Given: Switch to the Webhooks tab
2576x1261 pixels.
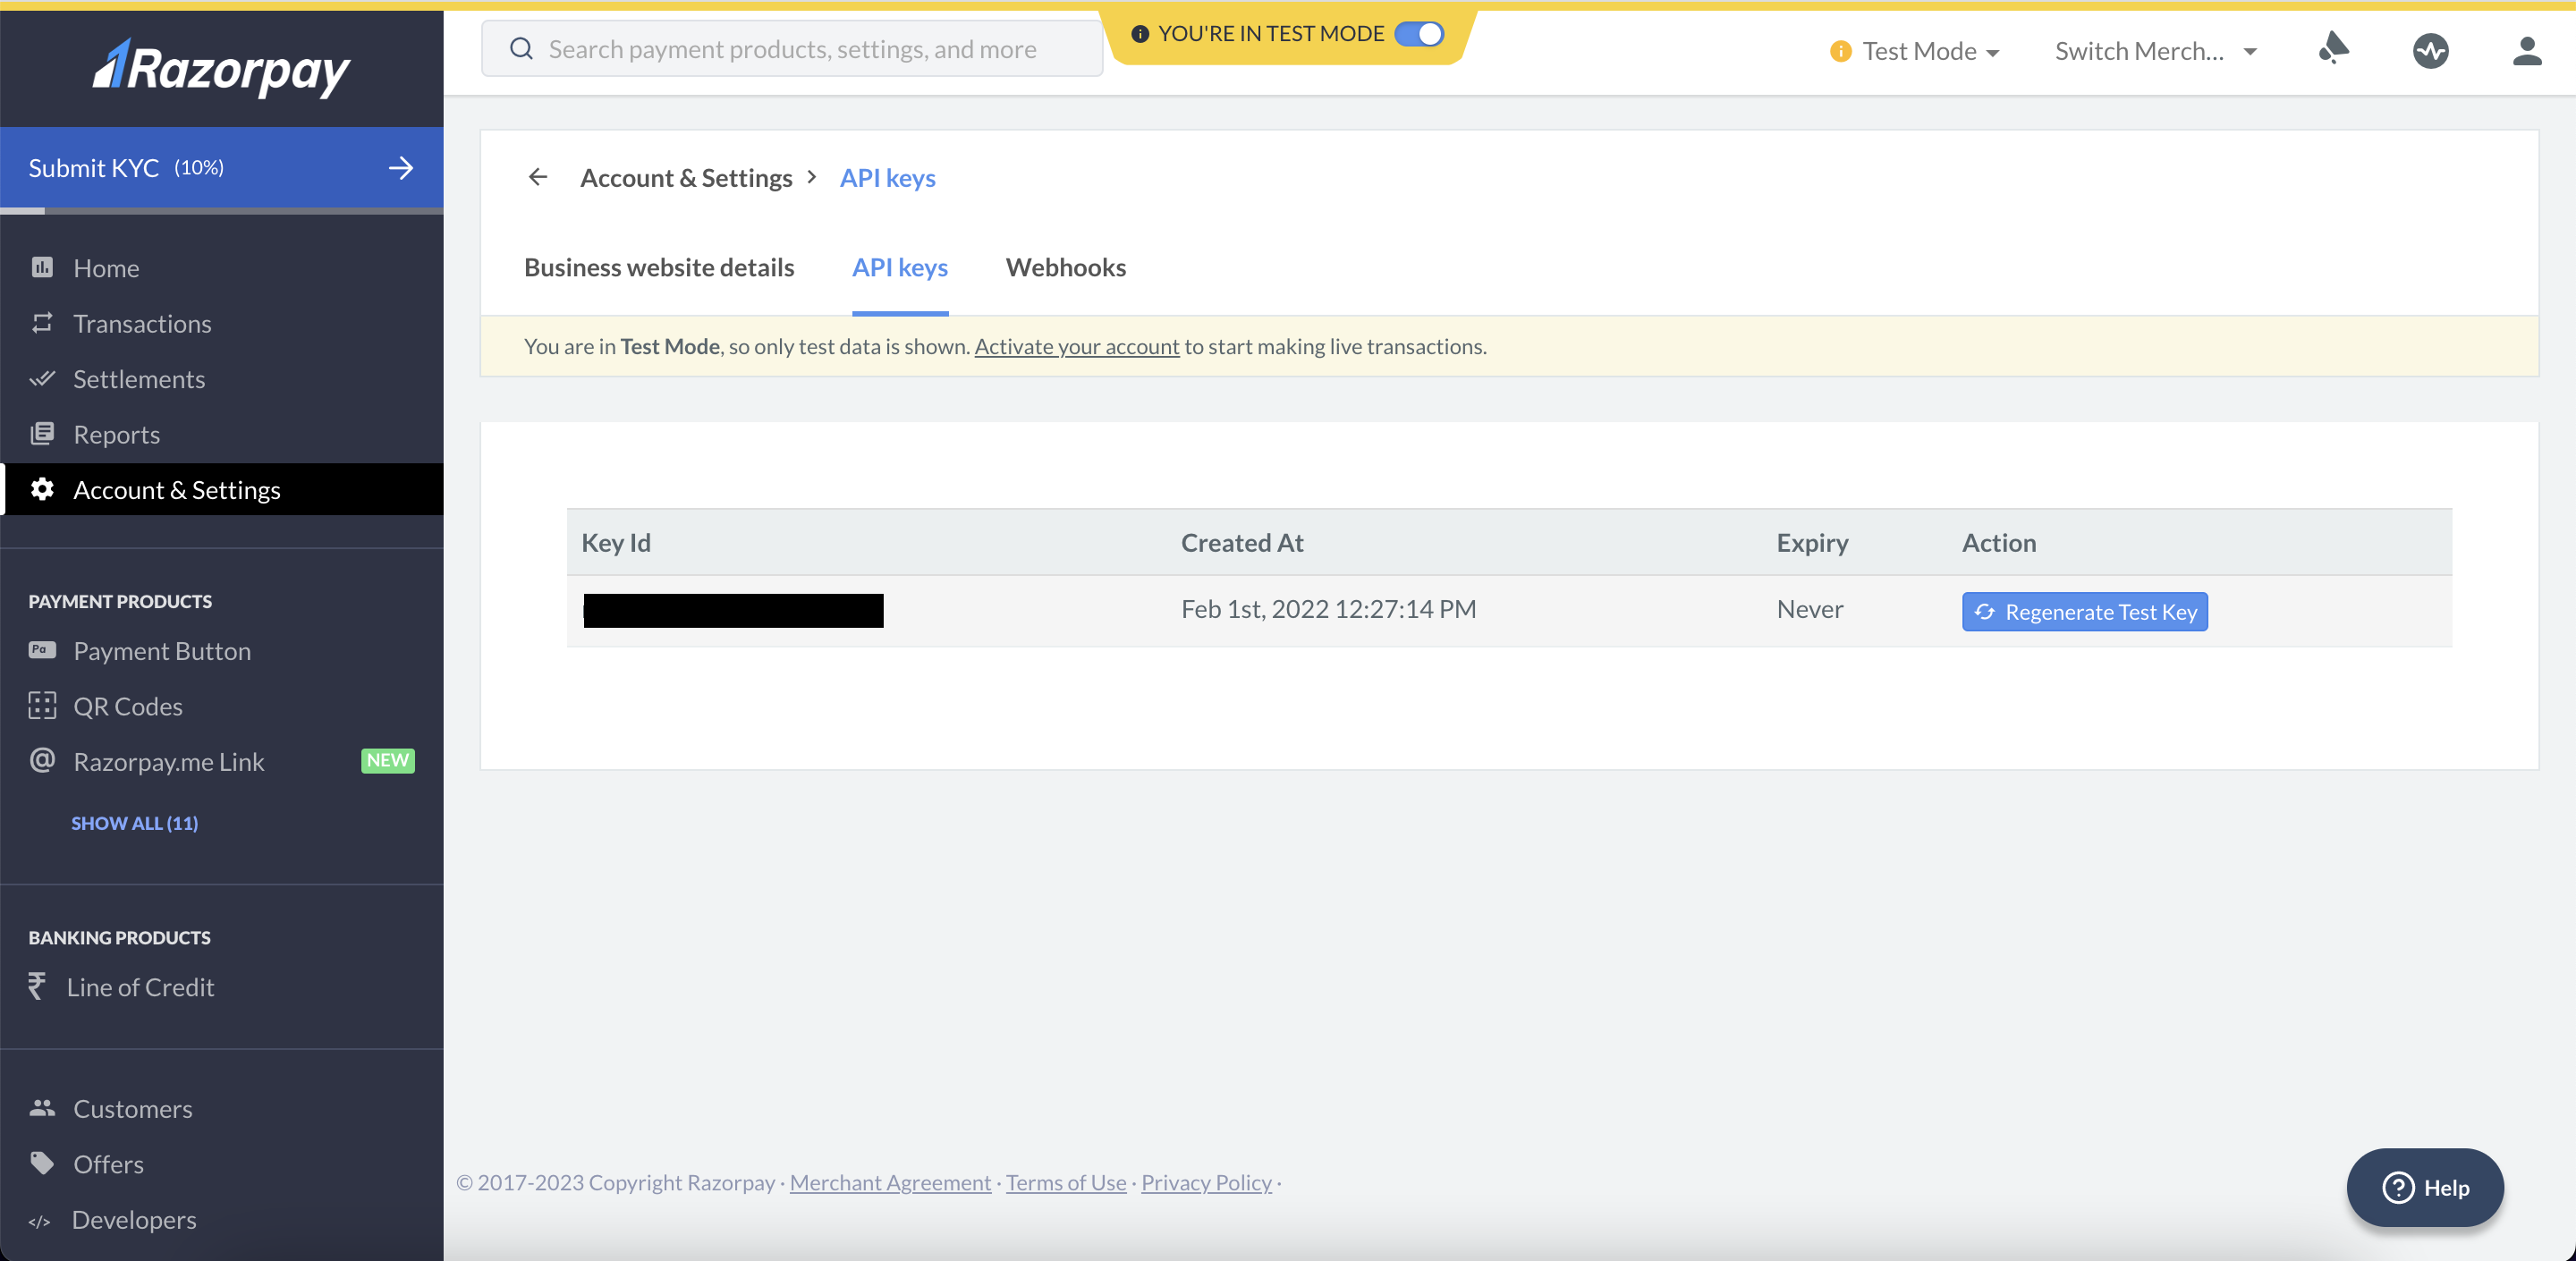Looking at the screenshot, I should click(x=1065, y=267).
